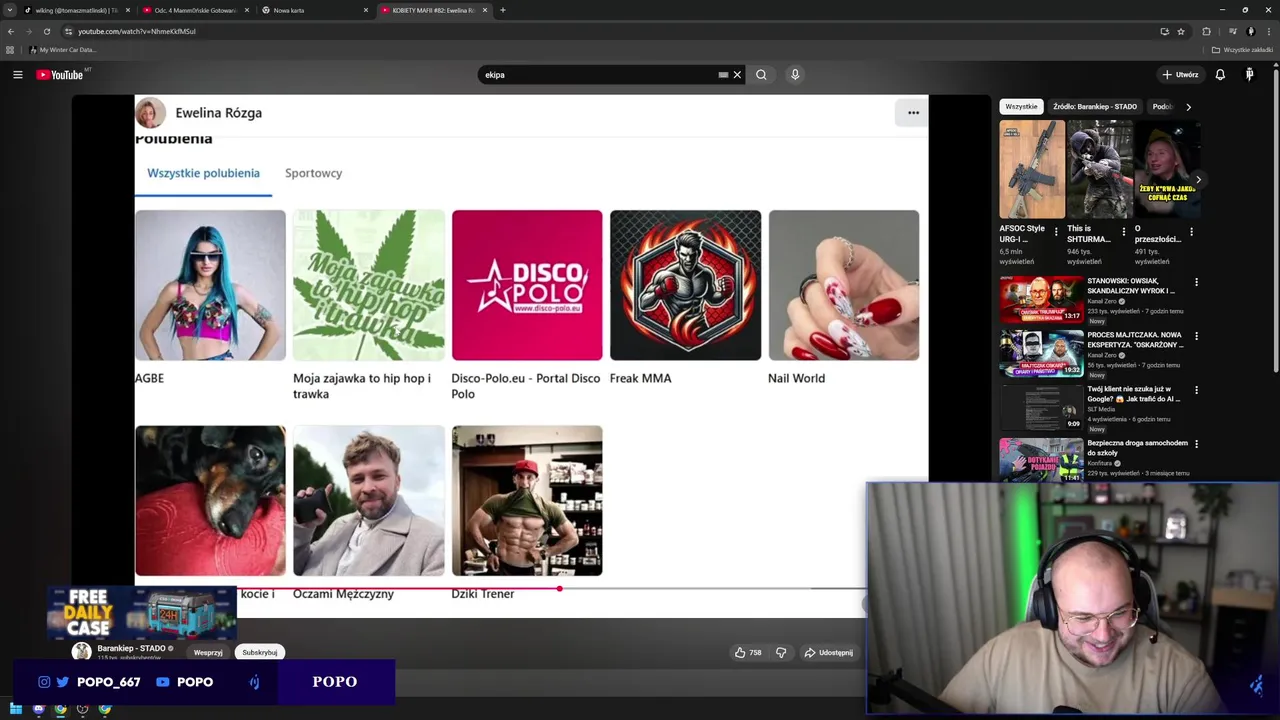1280x720 pixels.
Task: Open the Barankiep channel avatar
Action: click(81, 652)
